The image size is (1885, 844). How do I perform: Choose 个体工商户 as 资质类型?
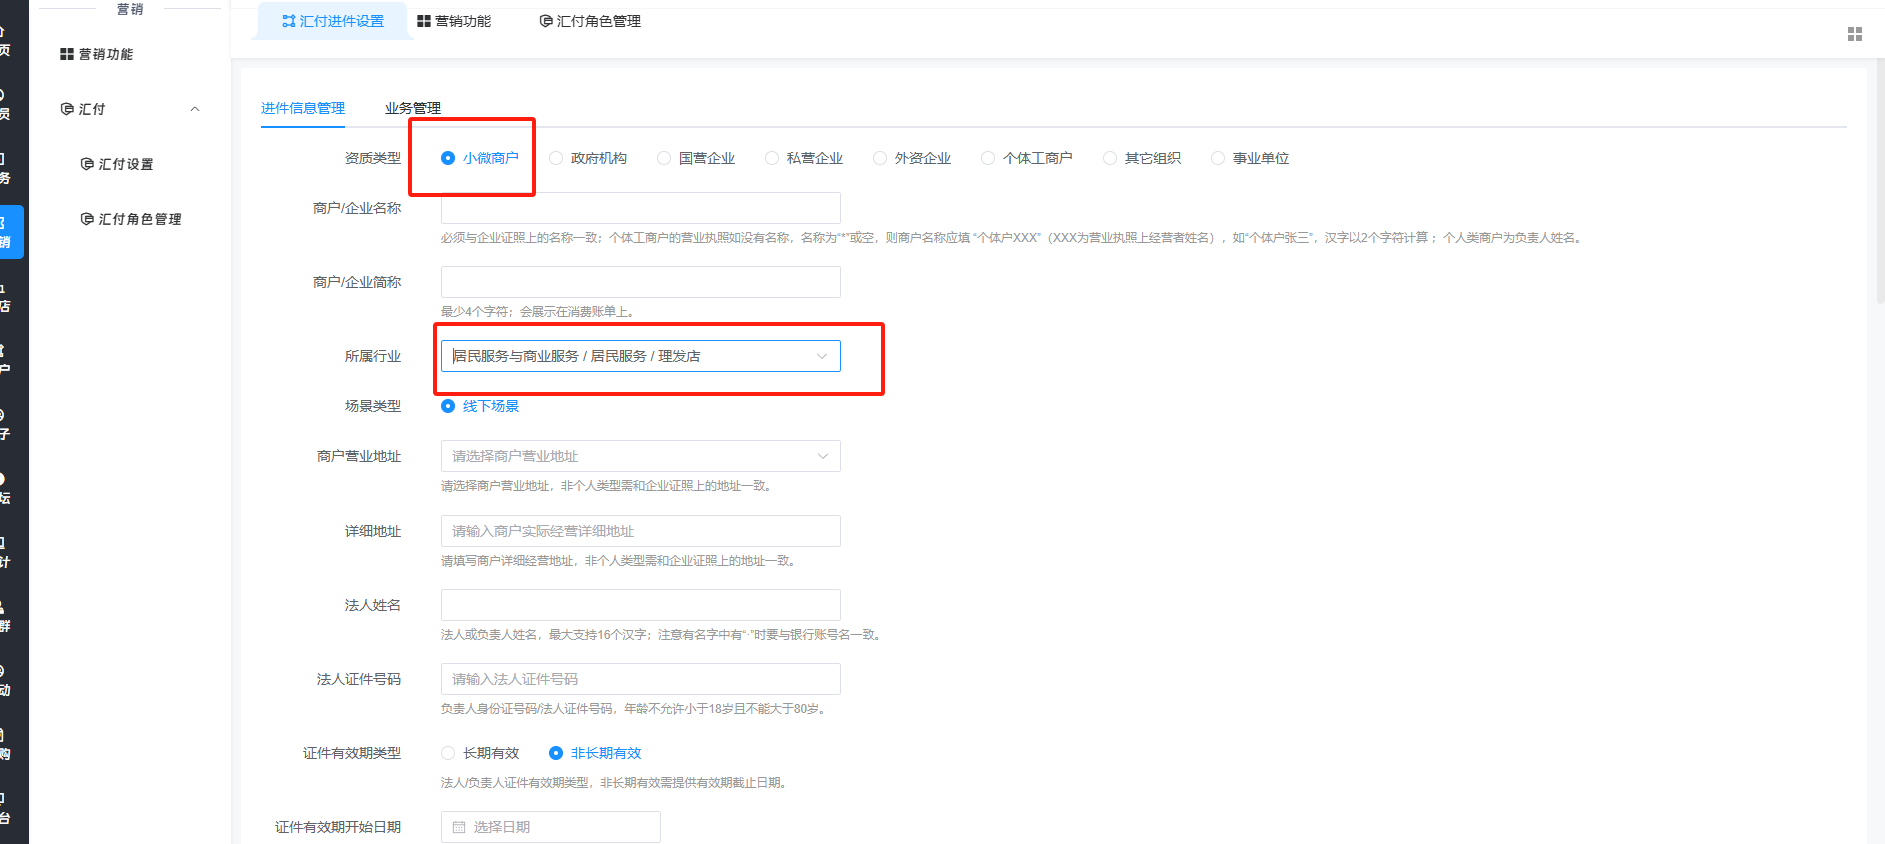pyautogui.click(x=988, y=158)
